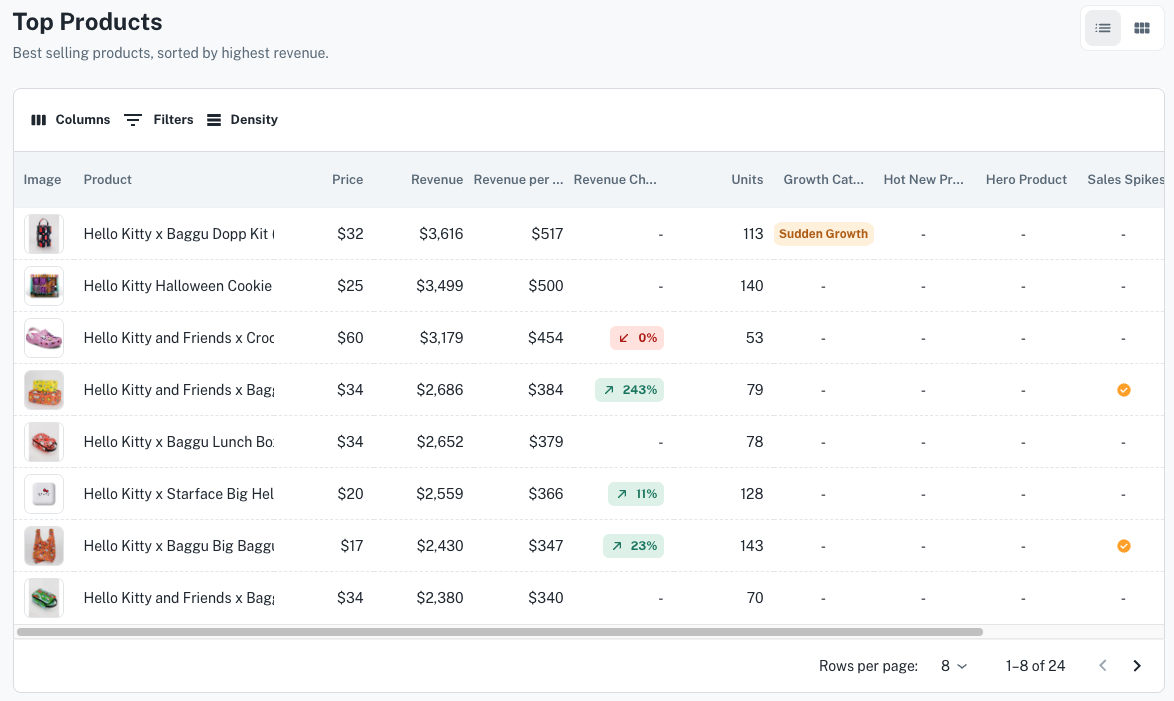Open Starface Big Hello Kitty thumbnail
Screen dimensions: 1174x701
coord(43,494)
